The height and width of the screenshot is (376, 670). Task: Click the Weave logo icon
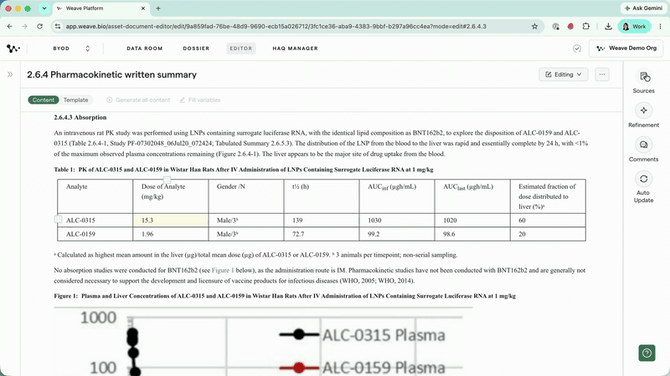pos(13,48)
